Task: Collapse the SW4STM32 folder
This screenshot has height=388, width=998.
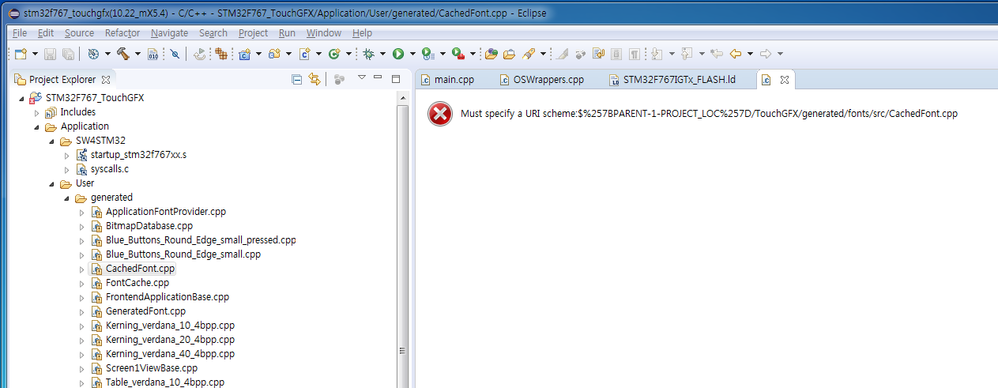Action: (x=52, y=141)
